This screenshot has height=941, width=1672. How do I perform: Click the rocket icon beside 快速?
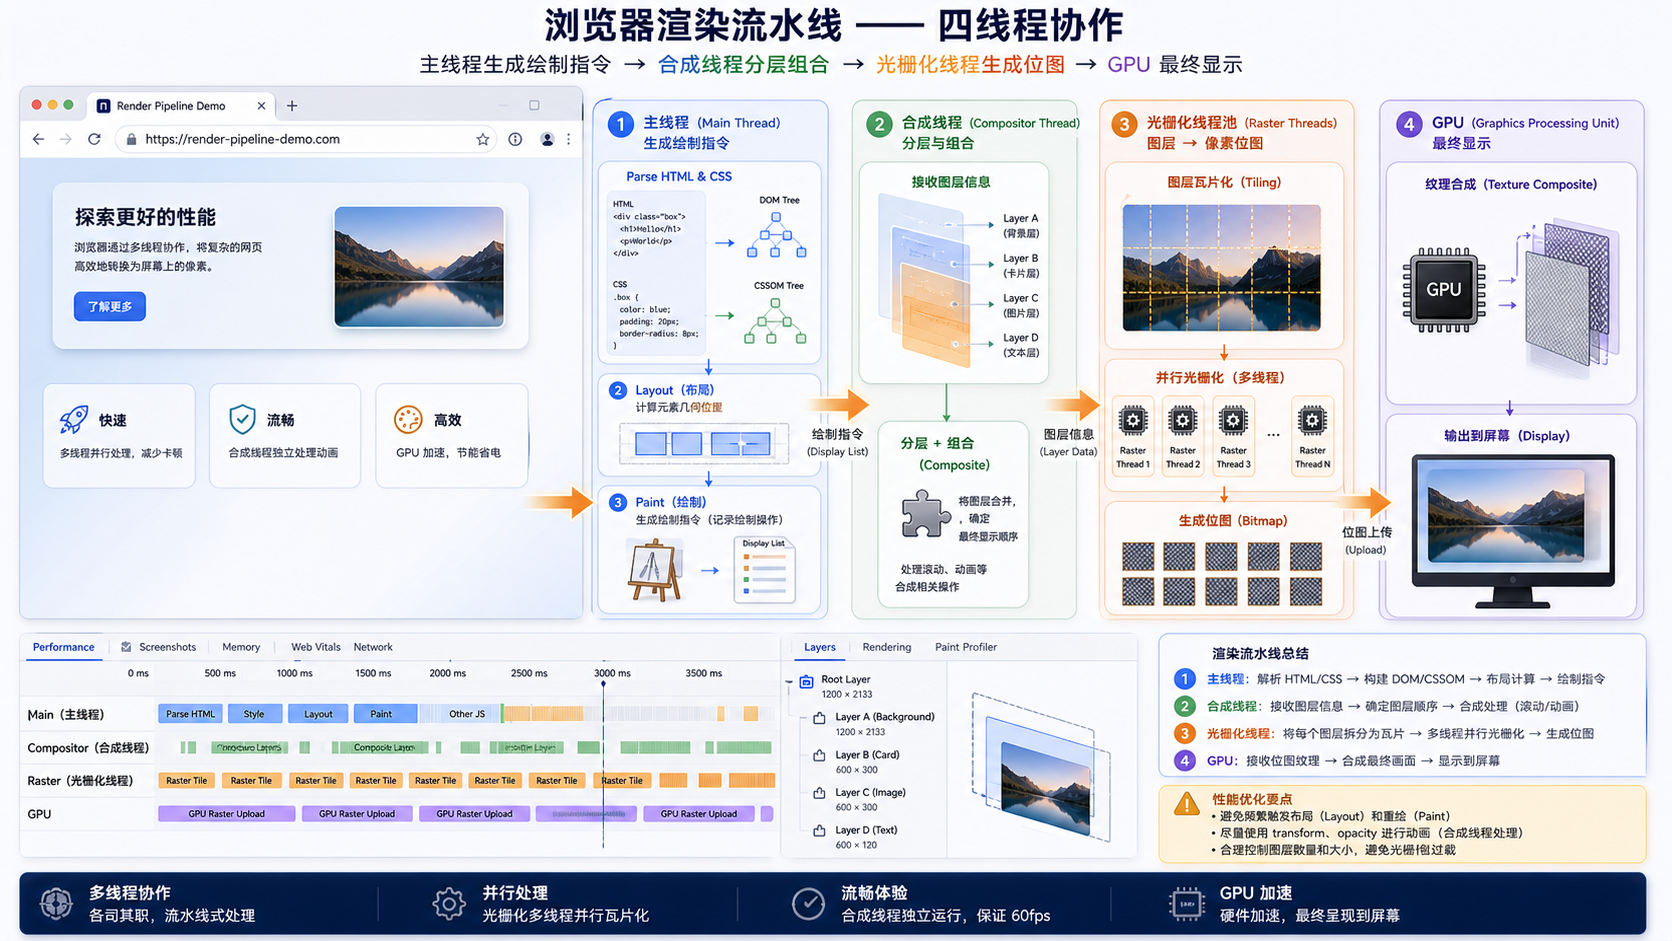(x=74, y=420)
